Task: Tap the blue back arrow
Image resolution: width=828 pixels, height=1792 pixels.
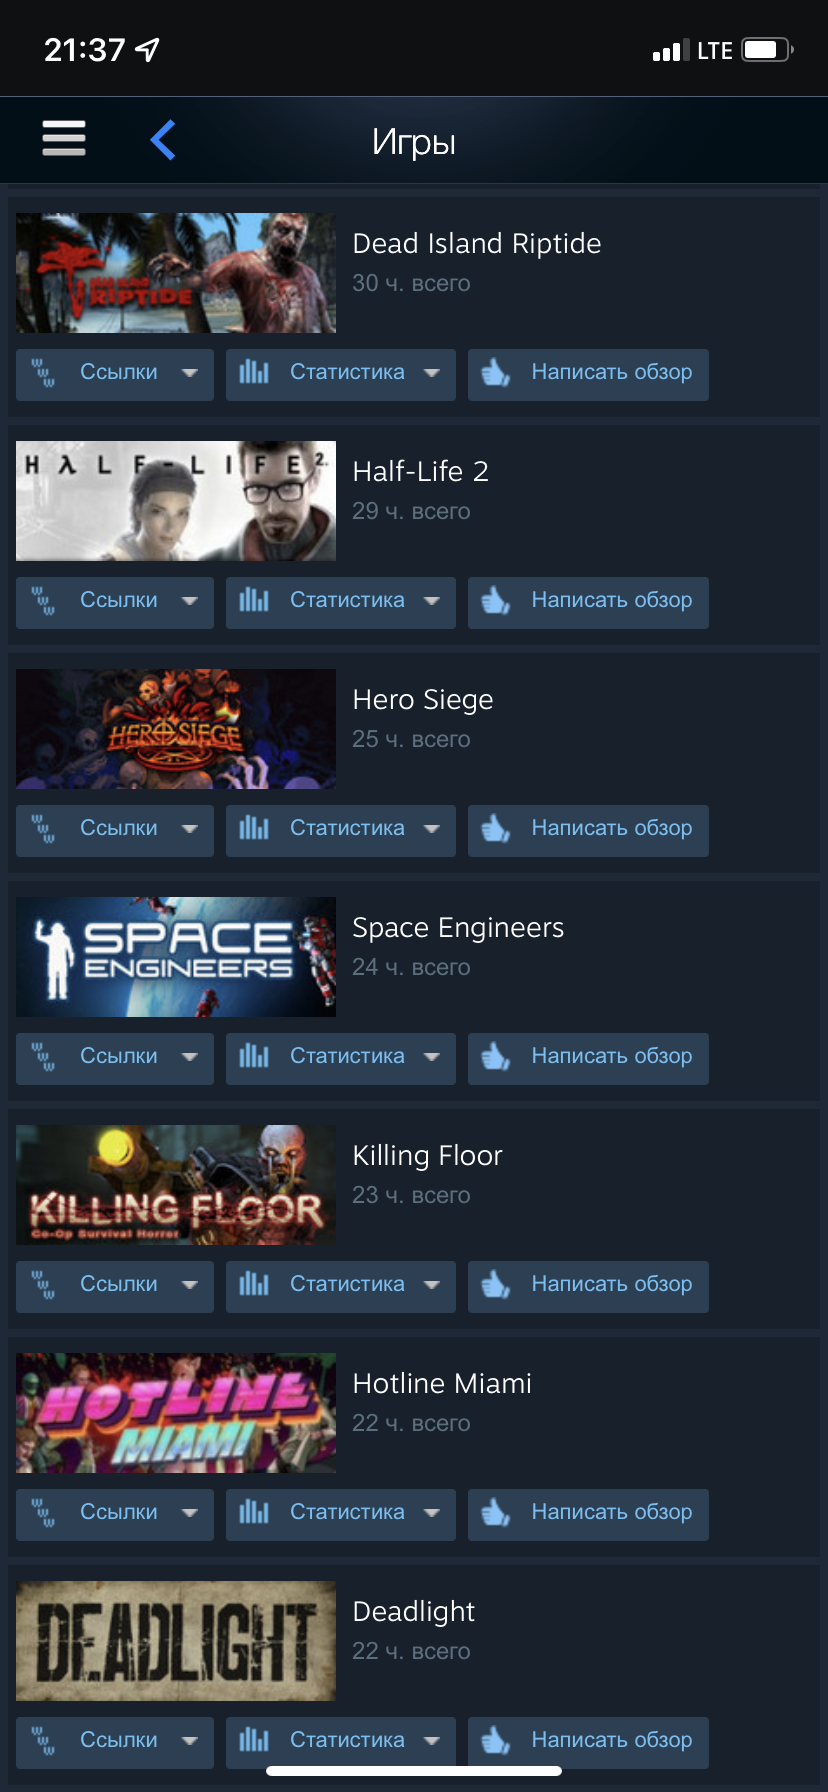Action: coord(163,139)
